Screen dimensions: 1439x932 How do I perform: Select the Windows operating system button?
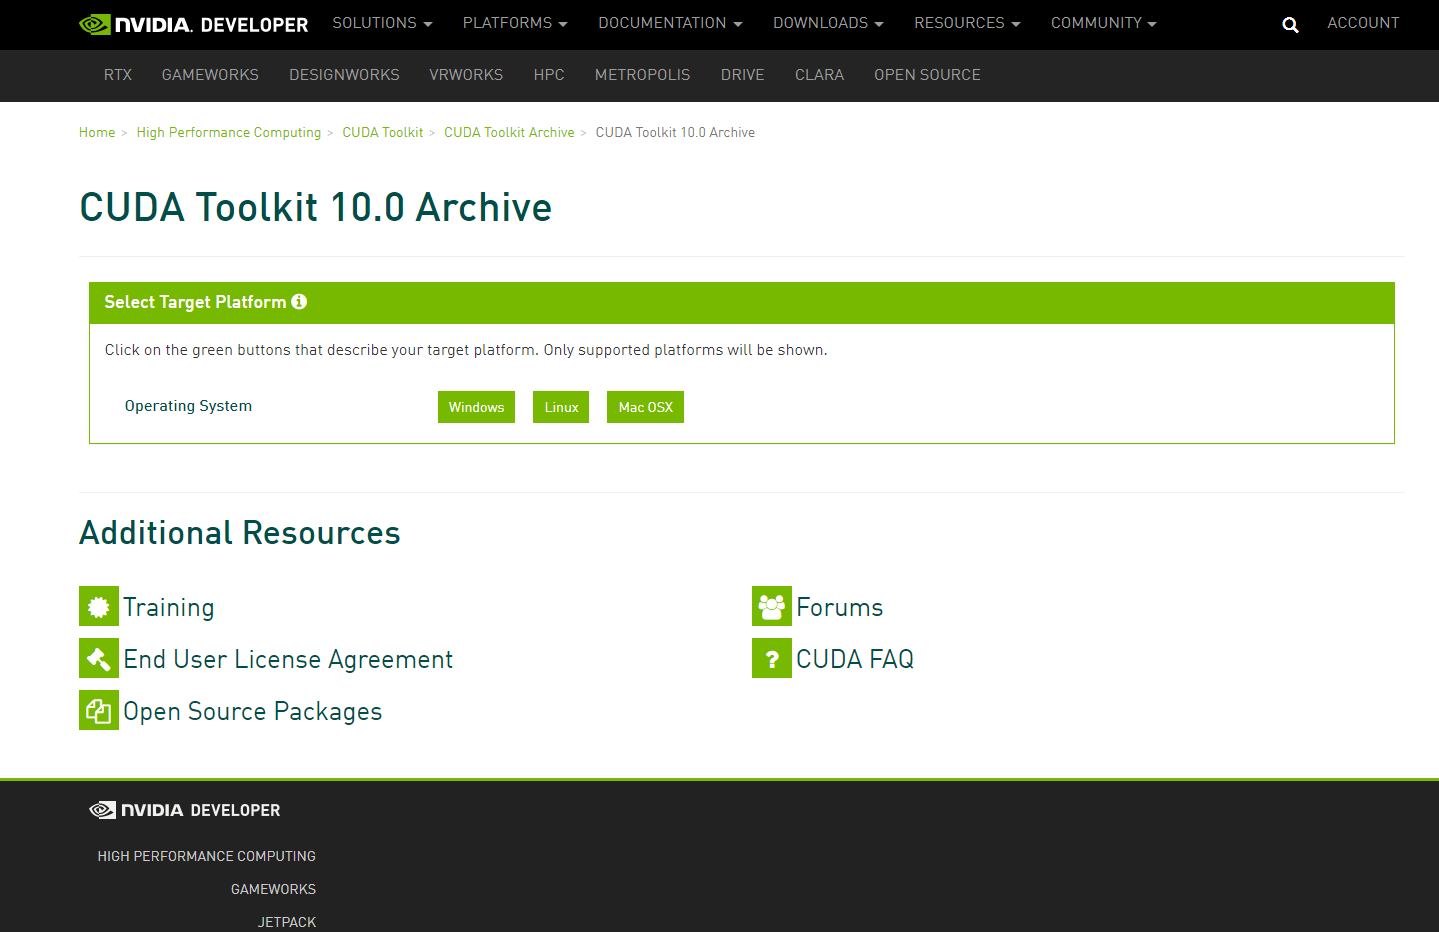pos(476,407)
